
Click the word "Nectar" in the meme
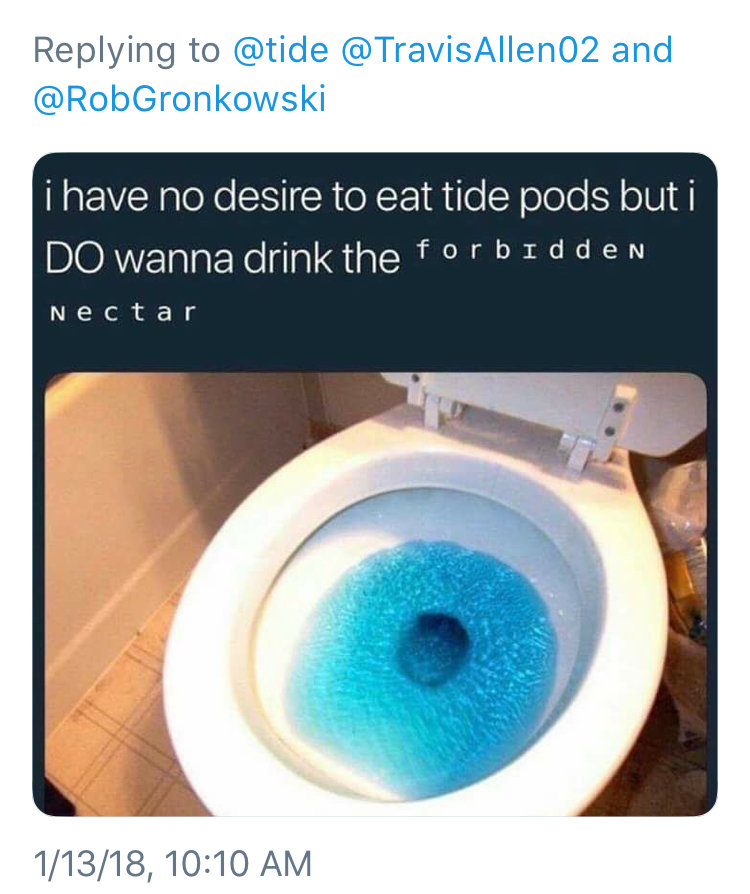(123, 312)
